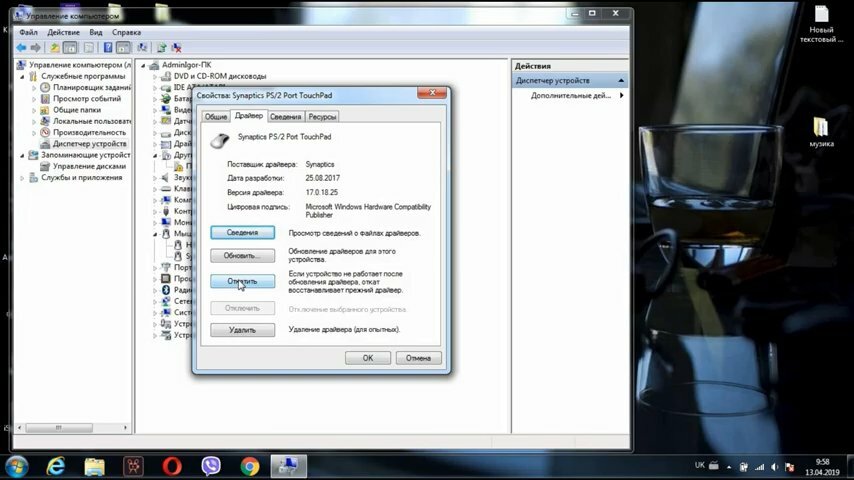Click the Удалить driver button
Viewport: 854px width, 480px height.
242,330
